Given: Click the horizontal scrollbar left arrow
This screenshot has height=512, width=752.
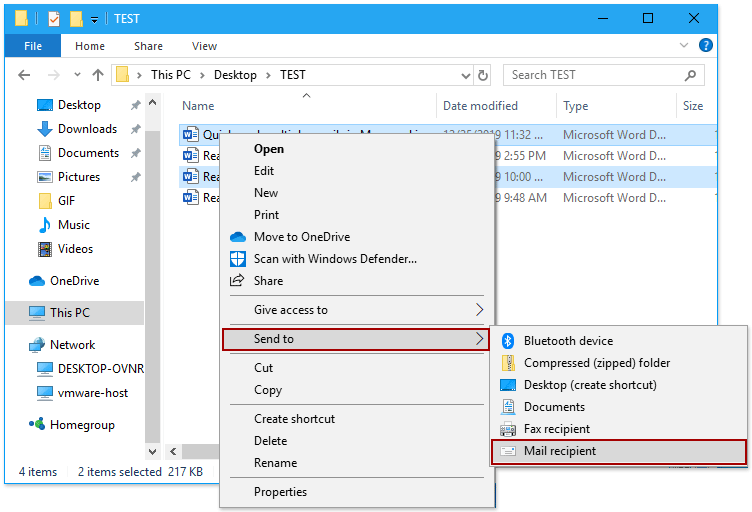Looking at the screenshot, I should pos(172,452).
